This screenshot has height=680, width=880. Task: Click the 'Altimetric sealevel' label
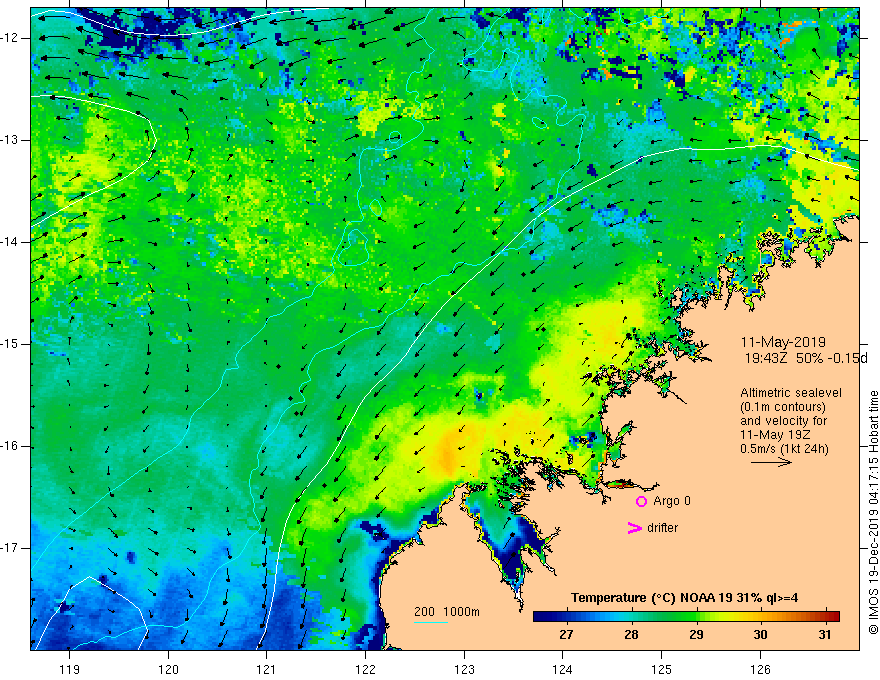pos(791,393)
